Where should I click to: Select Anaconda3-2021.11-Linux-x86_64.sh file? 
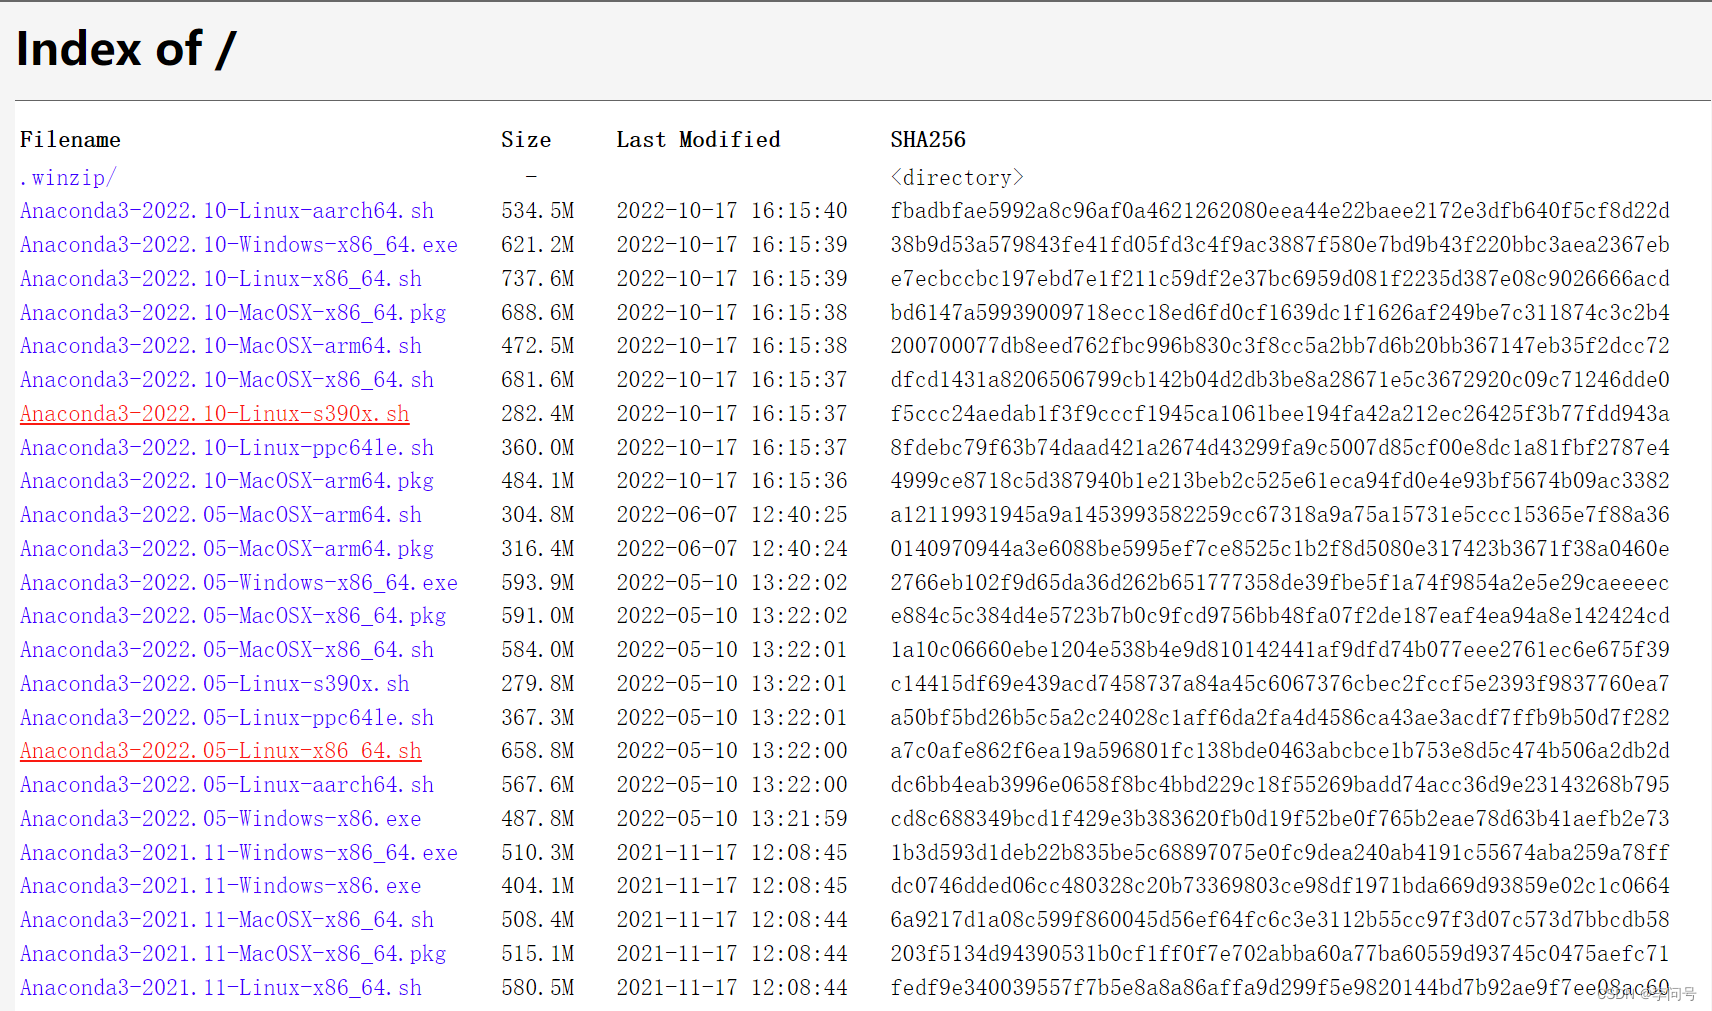(x=221, y=988)
